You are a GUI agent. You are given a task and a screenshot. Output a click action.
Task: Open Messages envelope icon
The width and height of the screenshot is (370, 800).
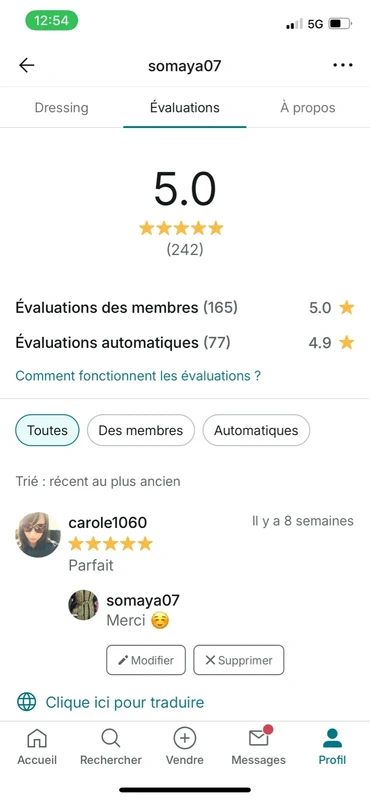[259, 738]
